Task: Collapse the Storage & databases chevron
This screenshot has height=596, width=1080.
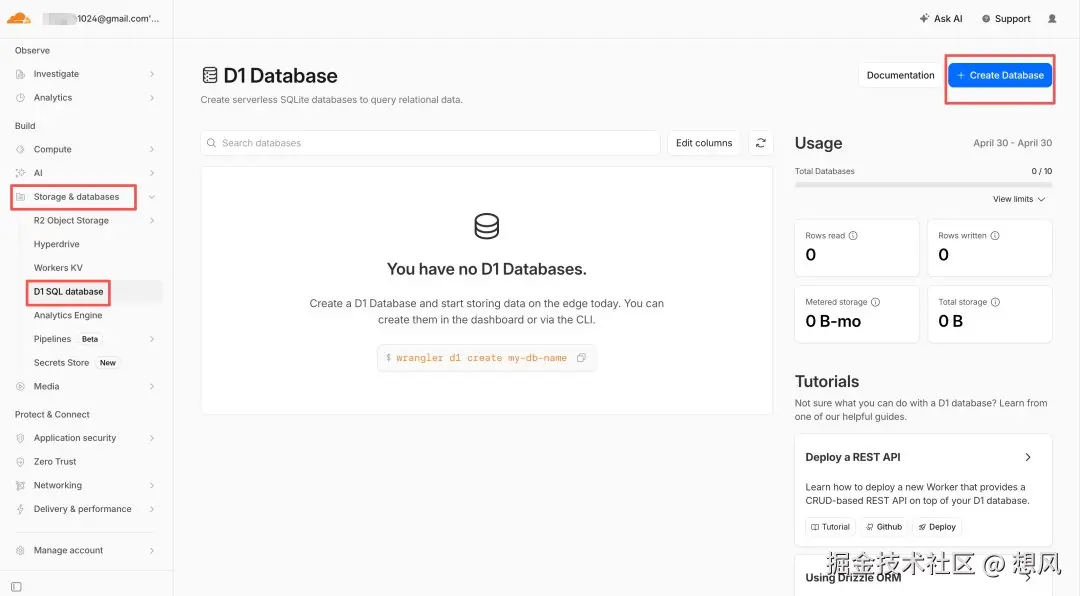Action: point(152,197)
